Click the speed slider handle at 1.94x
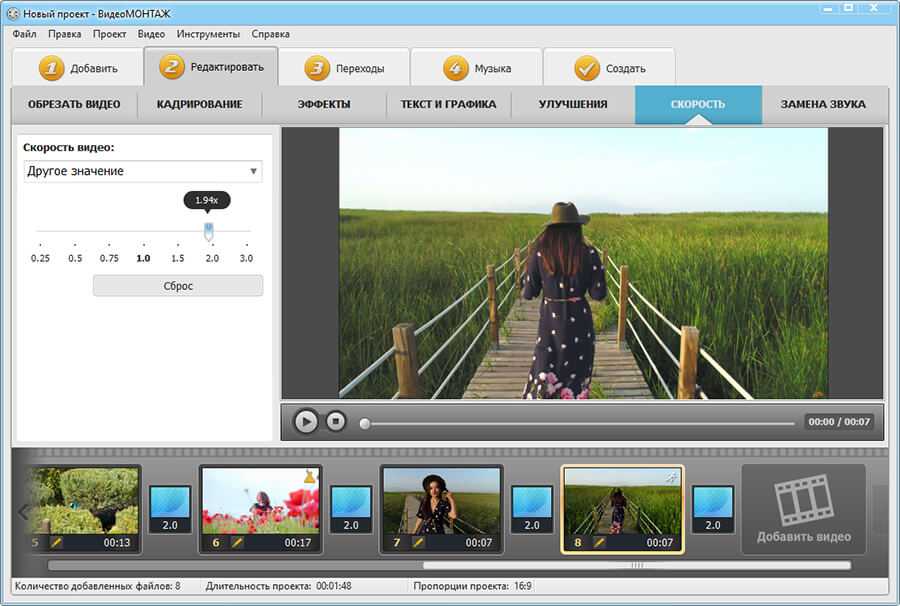Screen dimensions: 900x606 tap(208, 230)
